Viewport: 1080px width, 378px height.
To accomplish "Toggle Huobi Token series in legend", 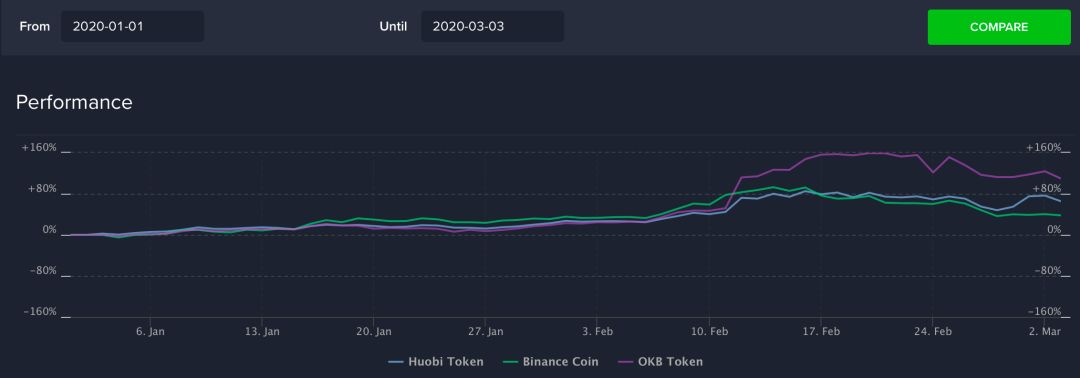I will point(436,361).
